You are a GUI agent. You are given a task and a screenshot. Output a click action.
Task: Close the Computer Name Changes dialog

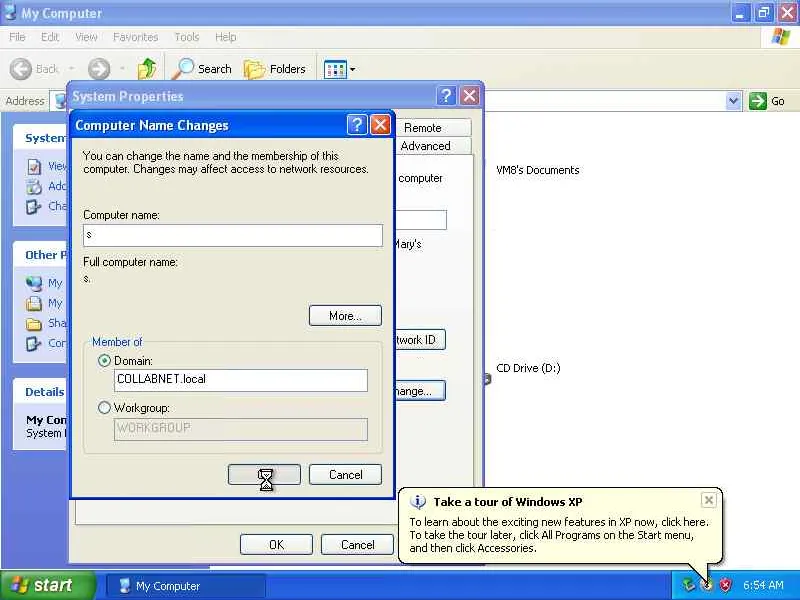tap(380, 124)
